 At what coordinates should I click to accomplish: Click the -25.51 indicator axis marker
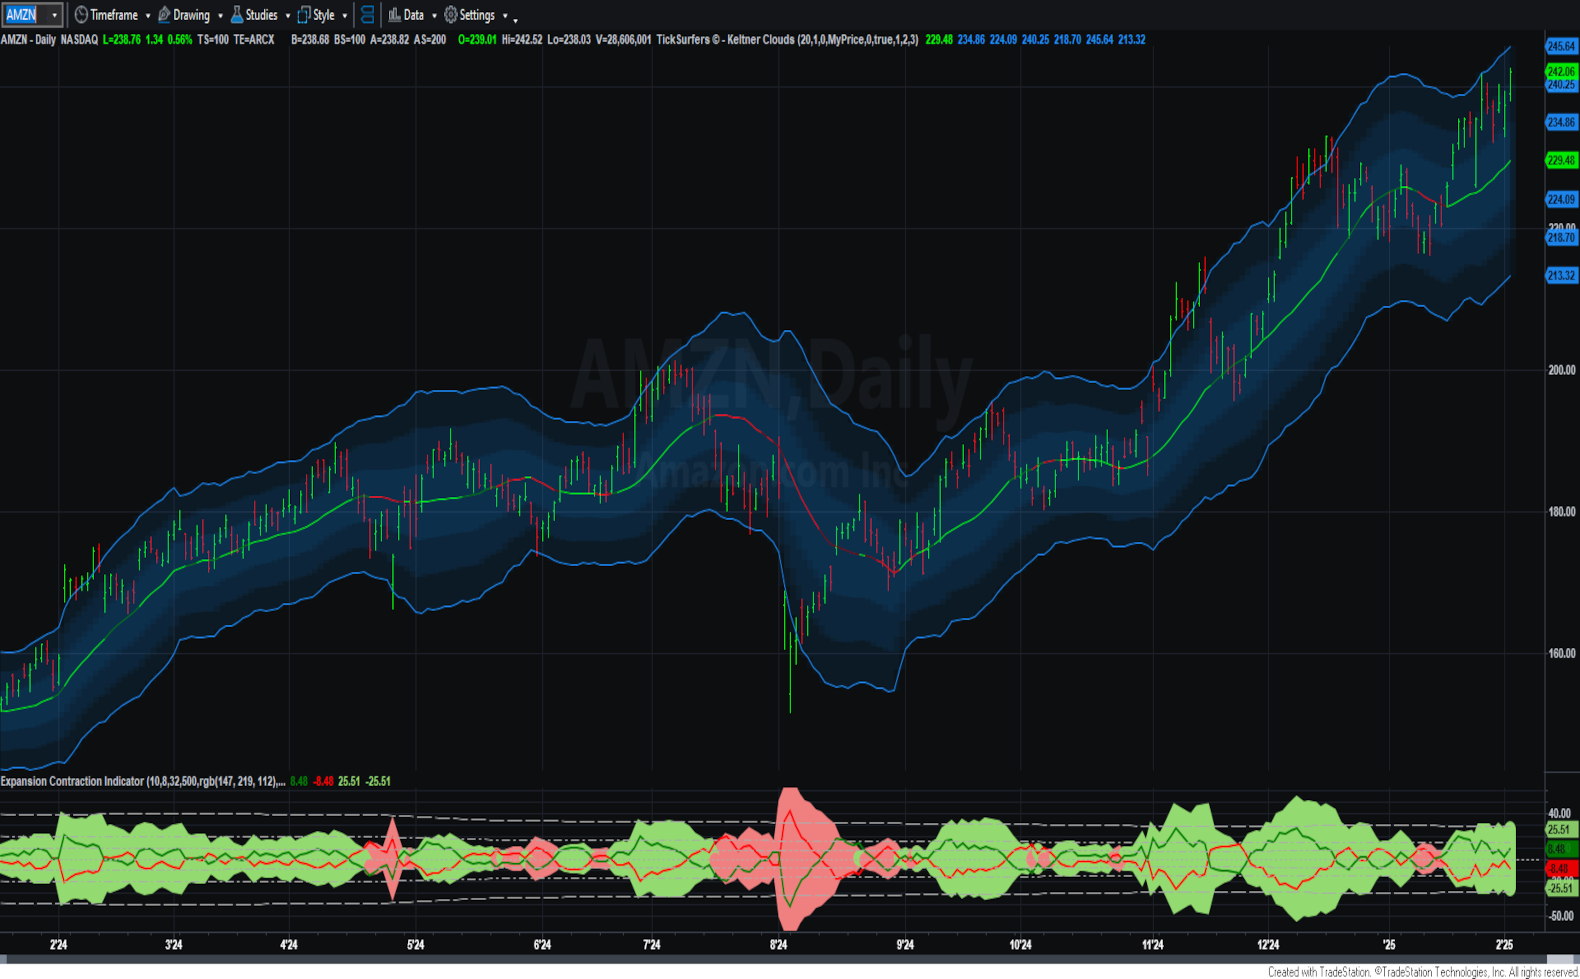coord(1561,888)
